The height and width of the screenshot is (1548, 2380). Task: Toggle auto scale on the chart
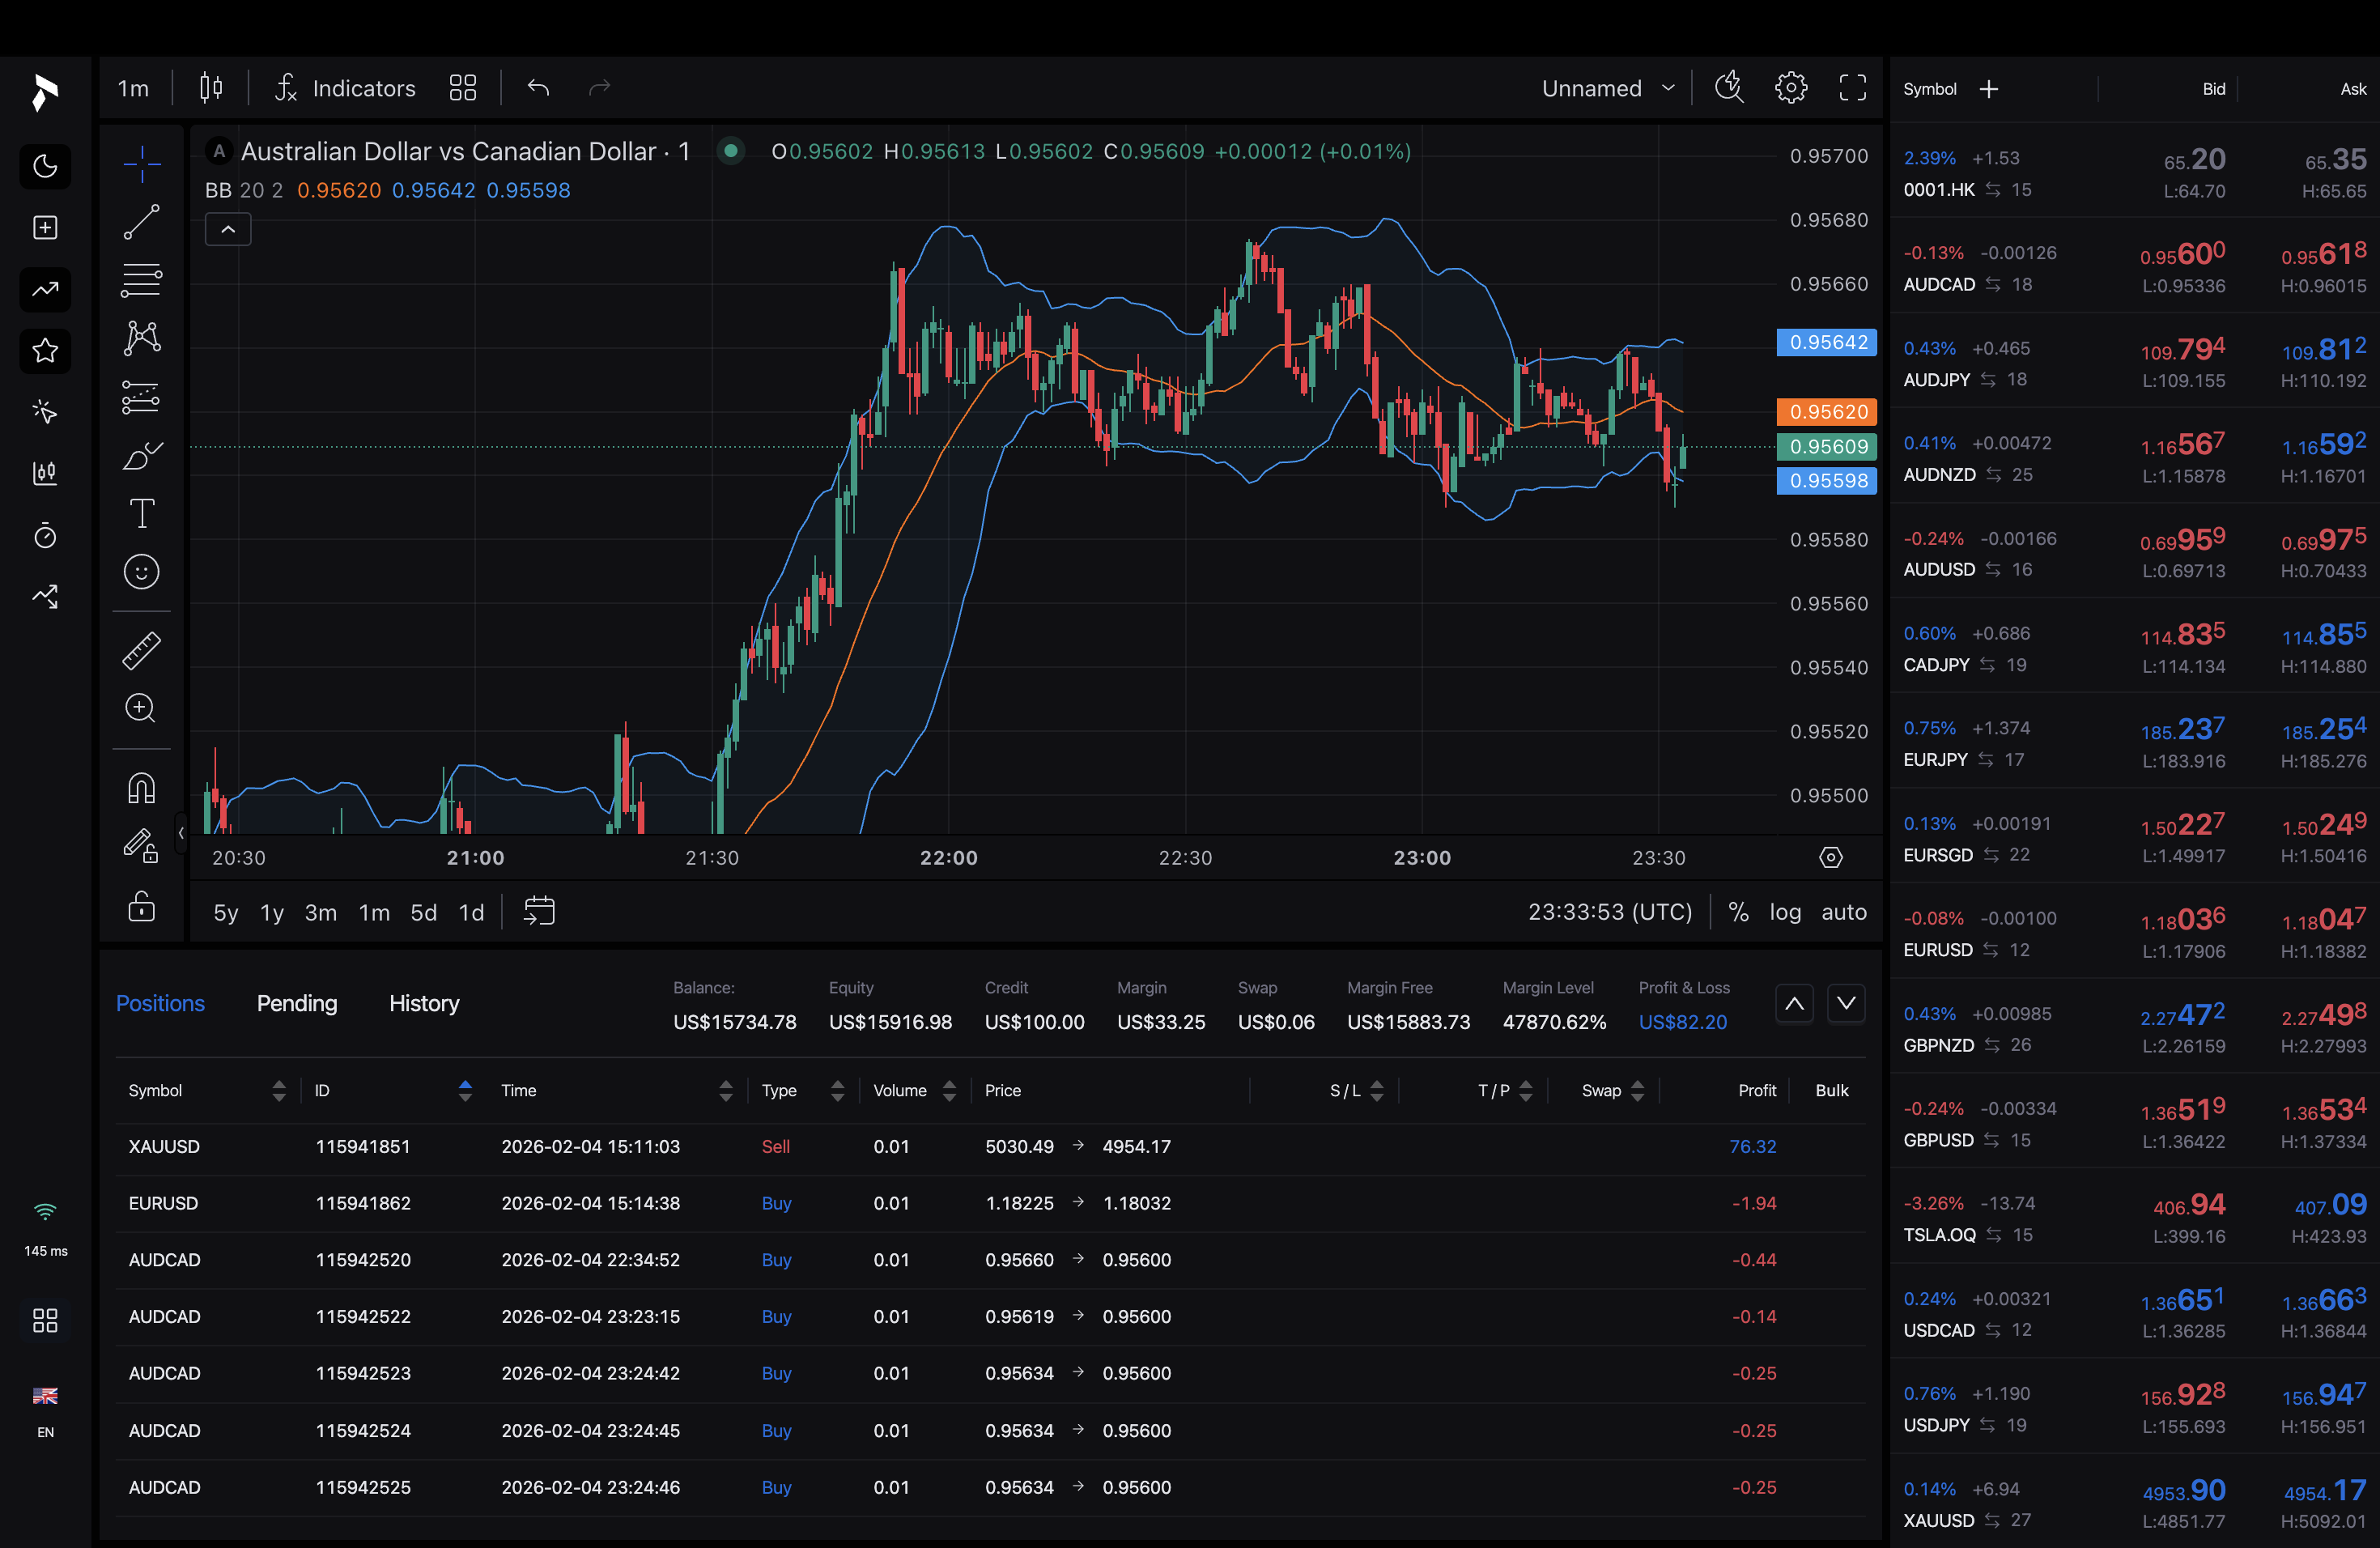(x=1843, y=912)
